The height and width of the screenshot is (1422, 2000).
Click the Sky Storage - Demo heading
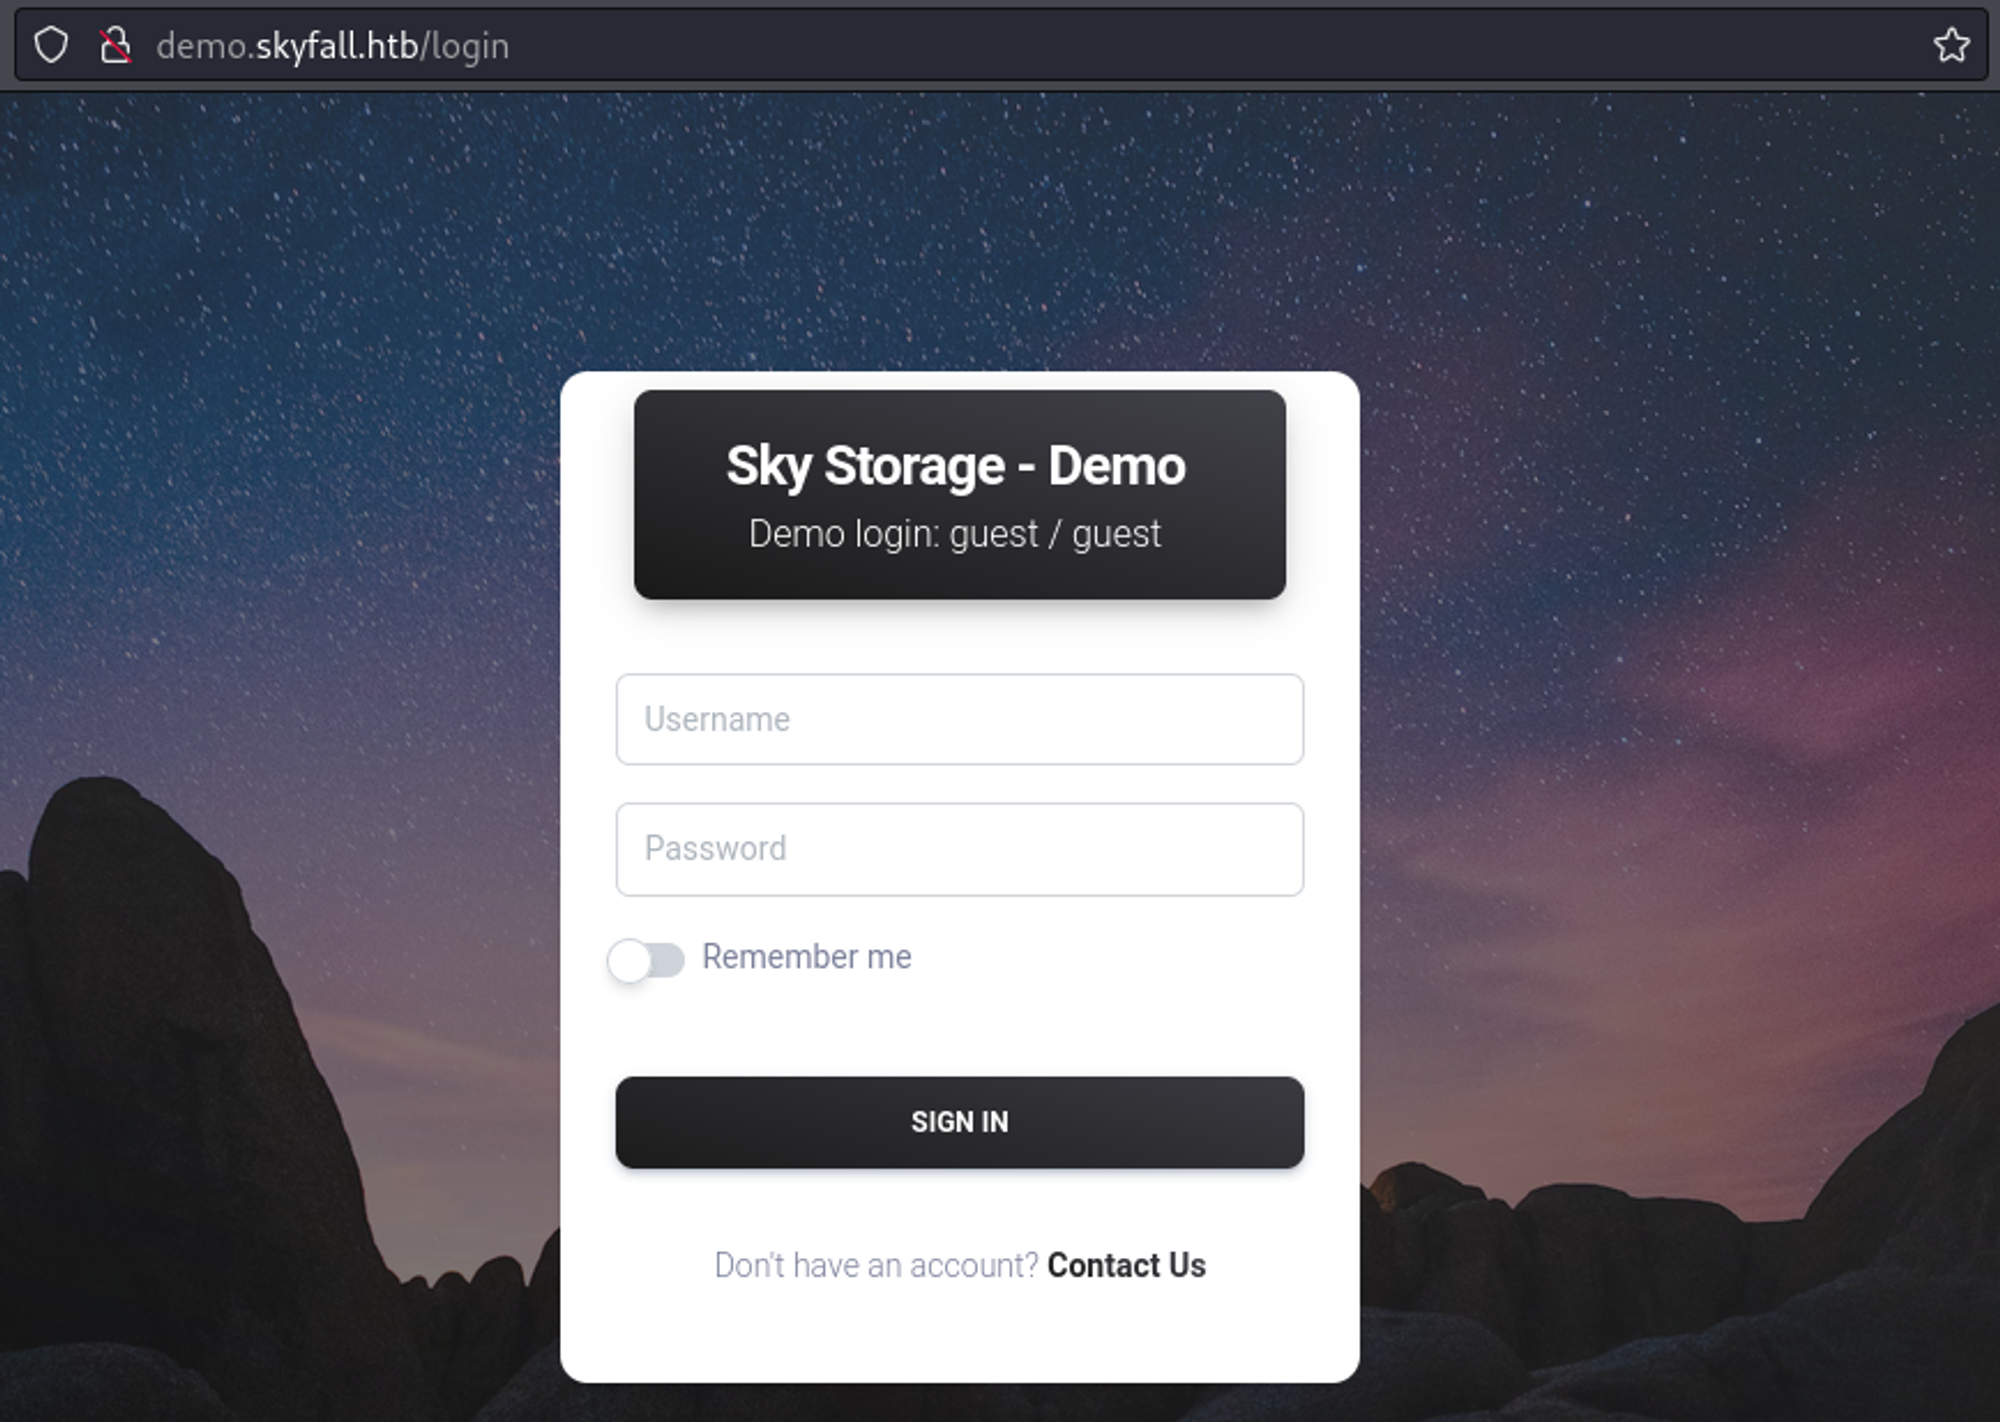click(x=955, y=466)
